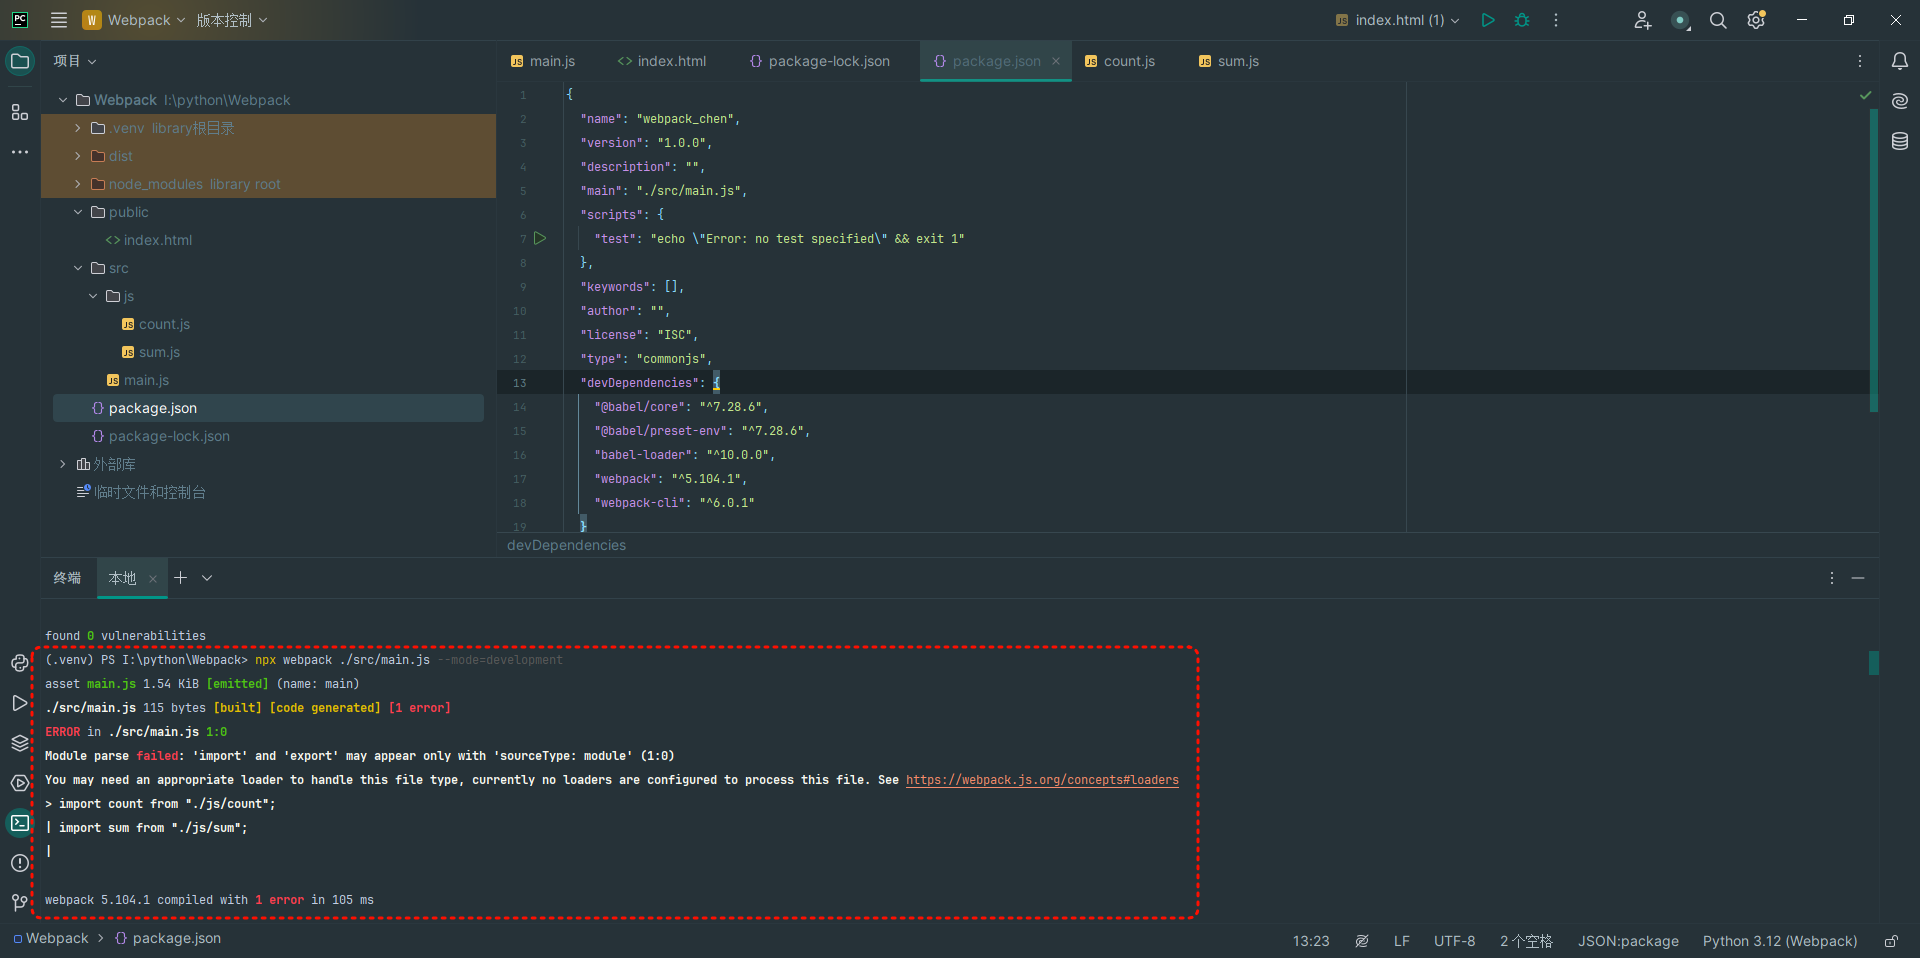Show more tool windows ellipsis
Screen dimensions: 1920x958
coord(20,152)
